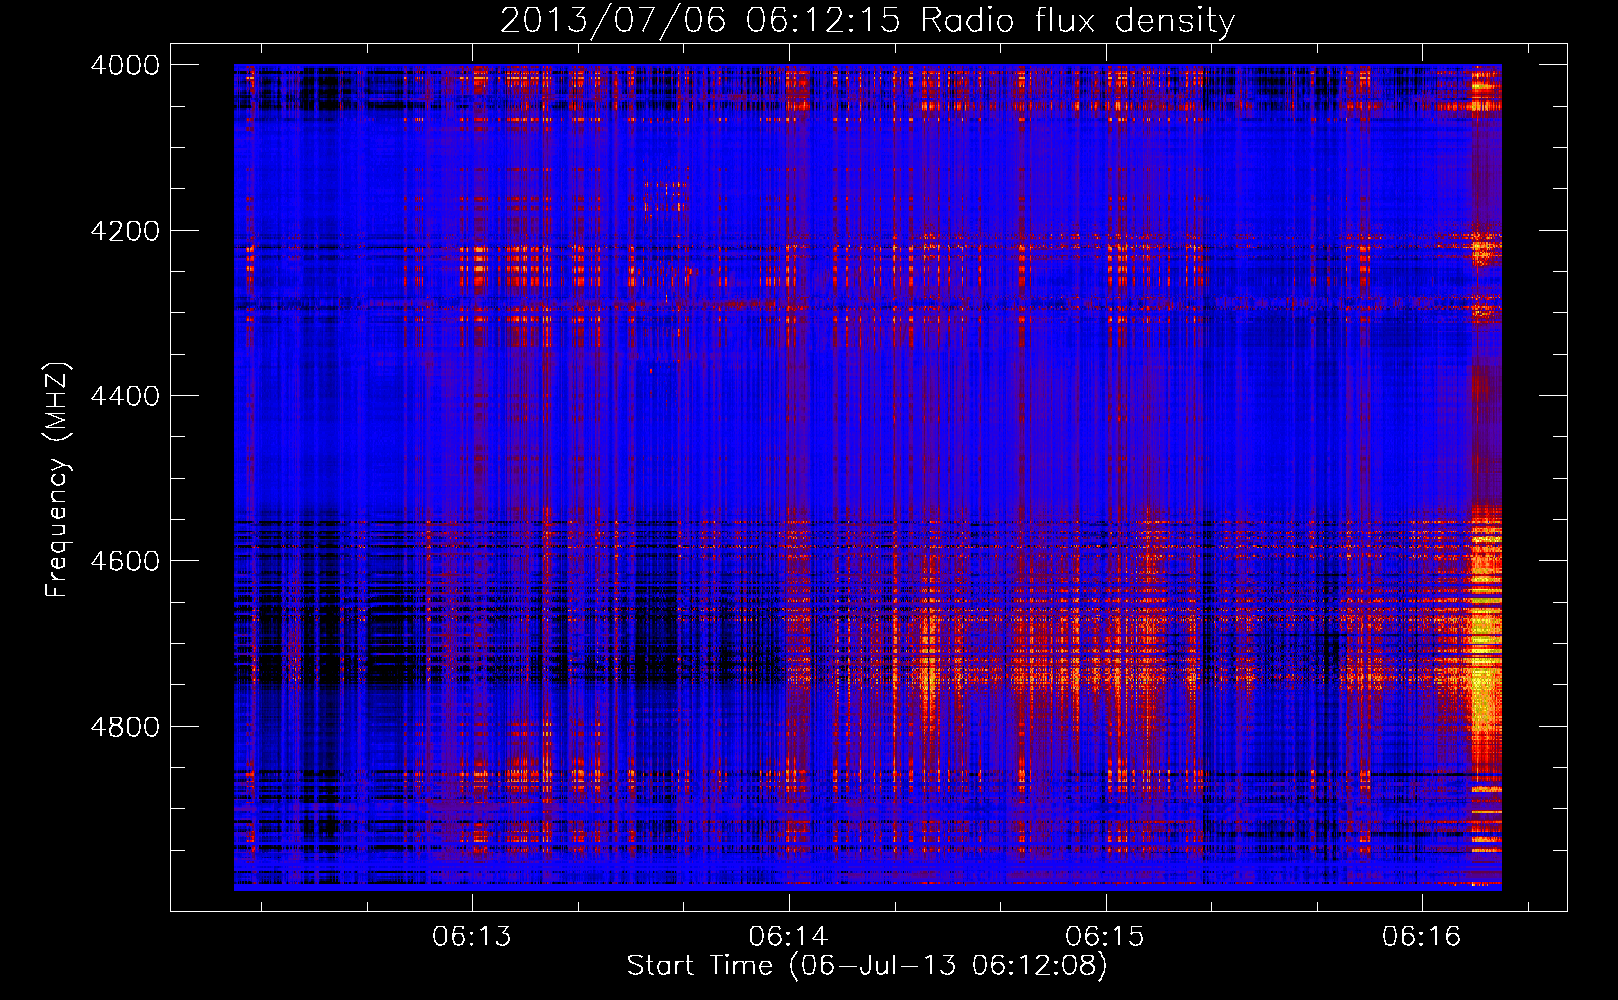Click the 06:15 time tick label
Image resolution: width=1618 pixels, height=1000 pixels.
tap(1105, 936)
